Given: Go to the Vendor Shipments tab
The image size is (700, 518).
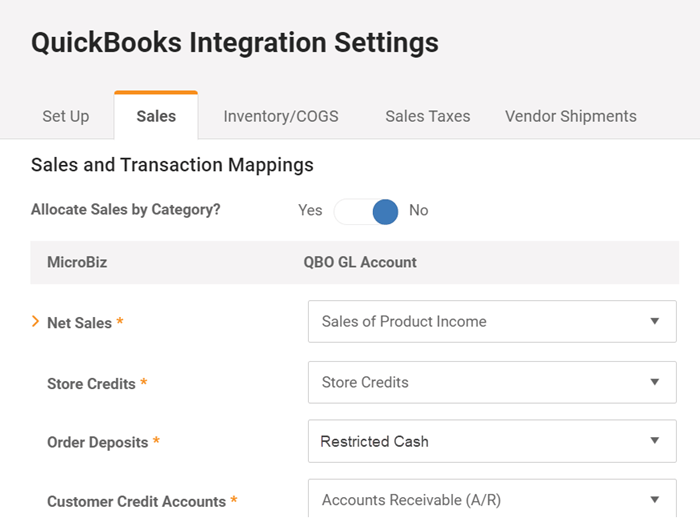Looking at the screenshot, I should tap(571, 116).
